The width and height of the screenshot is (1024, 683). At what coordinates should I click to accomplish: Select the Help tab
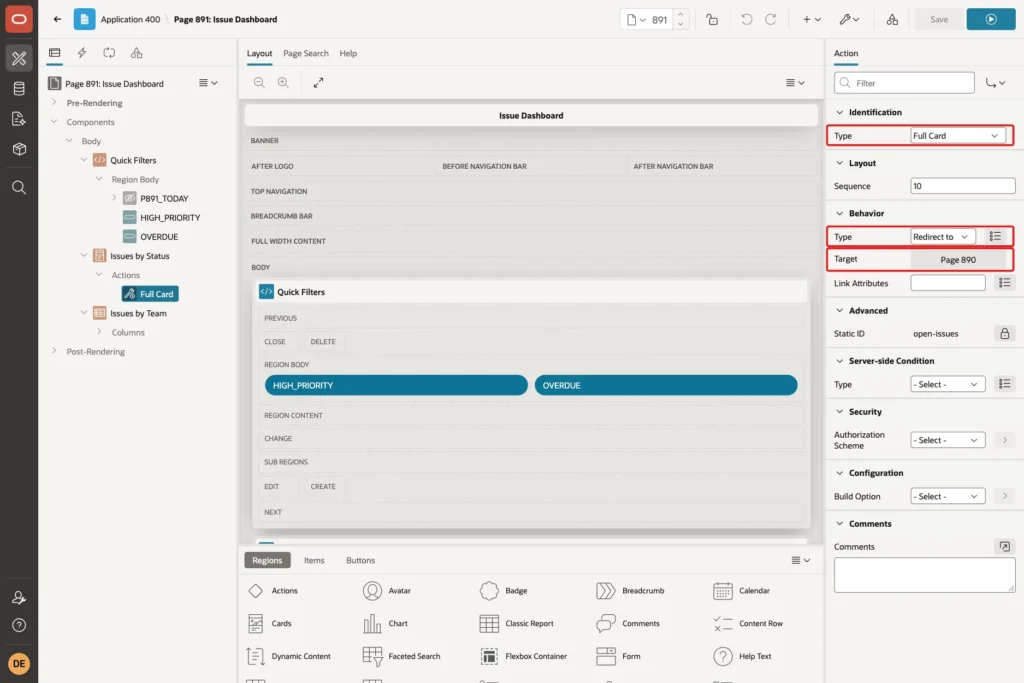348,54
